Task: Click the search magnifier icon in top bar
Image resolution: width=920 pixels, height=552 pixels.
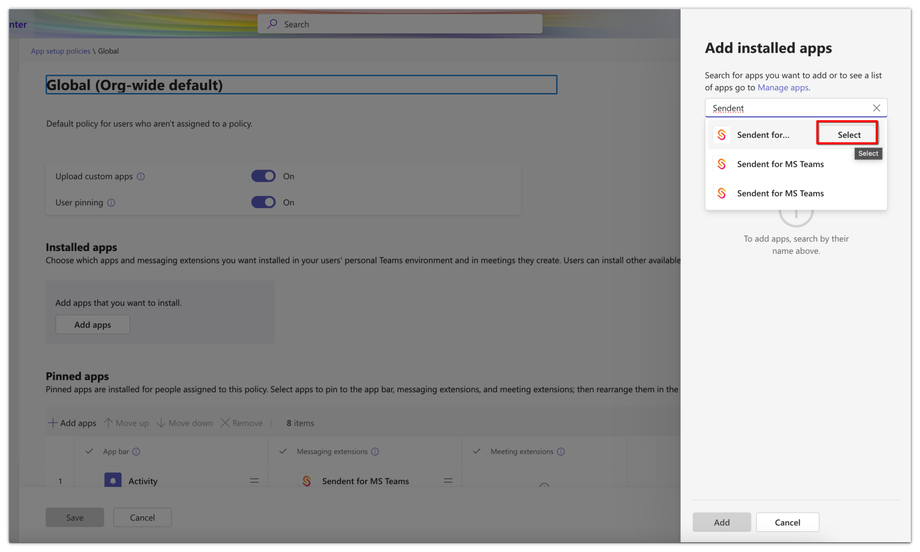Action: click(x=272, y=24)
